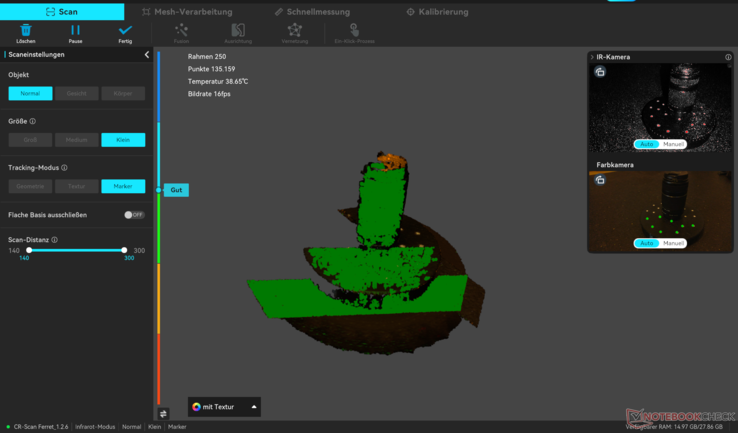Switch to the Scan tab

coord(62,12)
